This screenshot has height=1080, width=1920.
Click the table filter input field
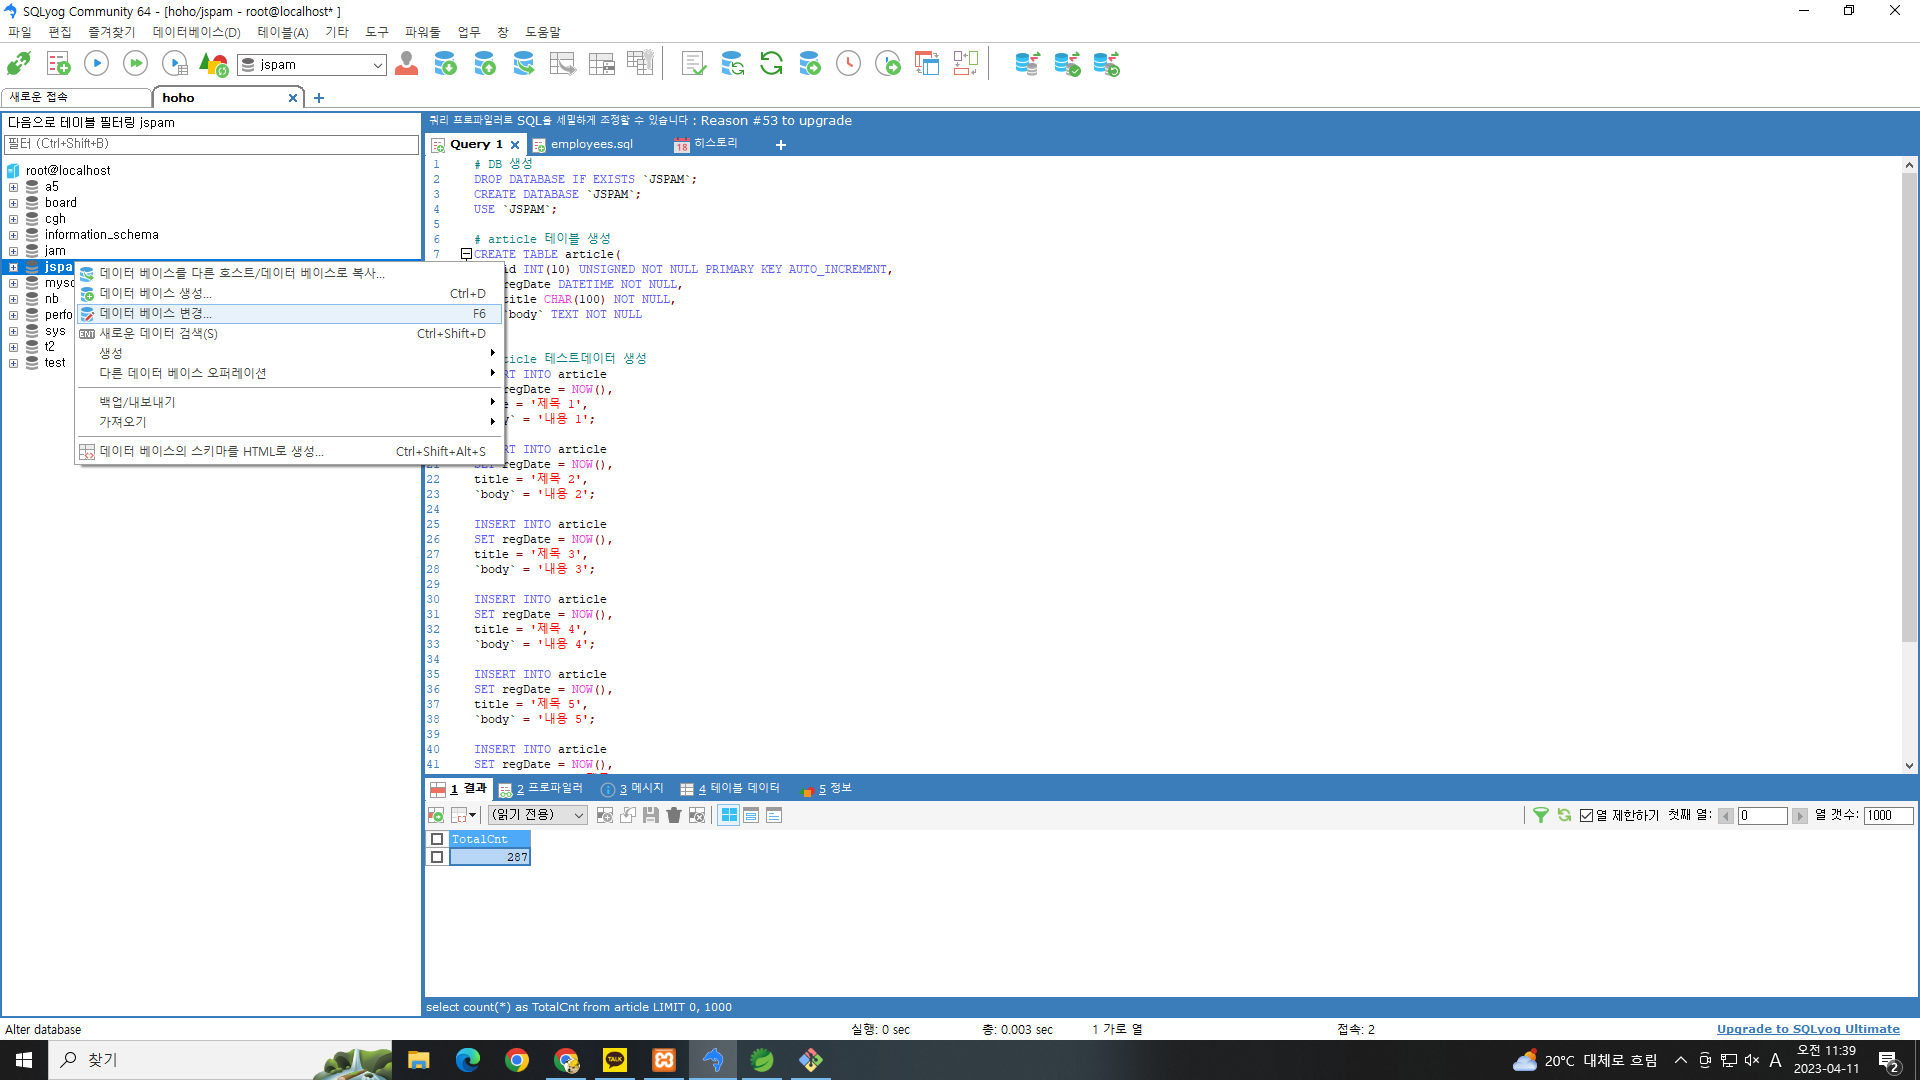tap(211, 144)
